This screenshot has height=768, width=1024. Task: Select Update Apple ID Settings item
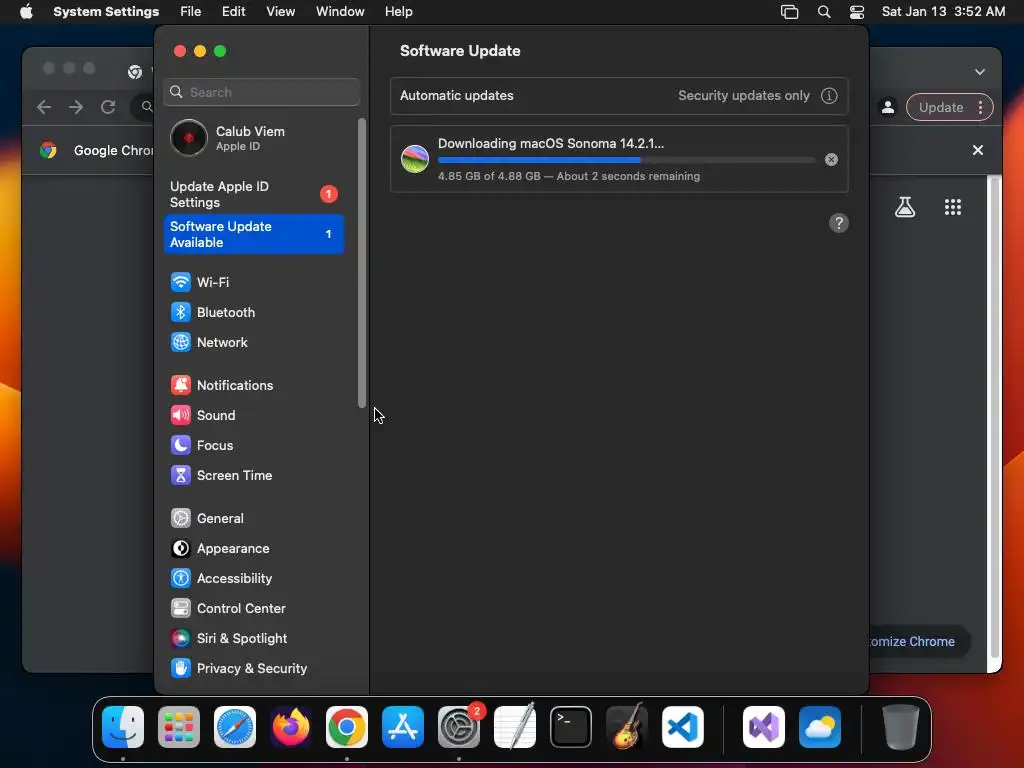pyautogui.click(x=253, y=194)
